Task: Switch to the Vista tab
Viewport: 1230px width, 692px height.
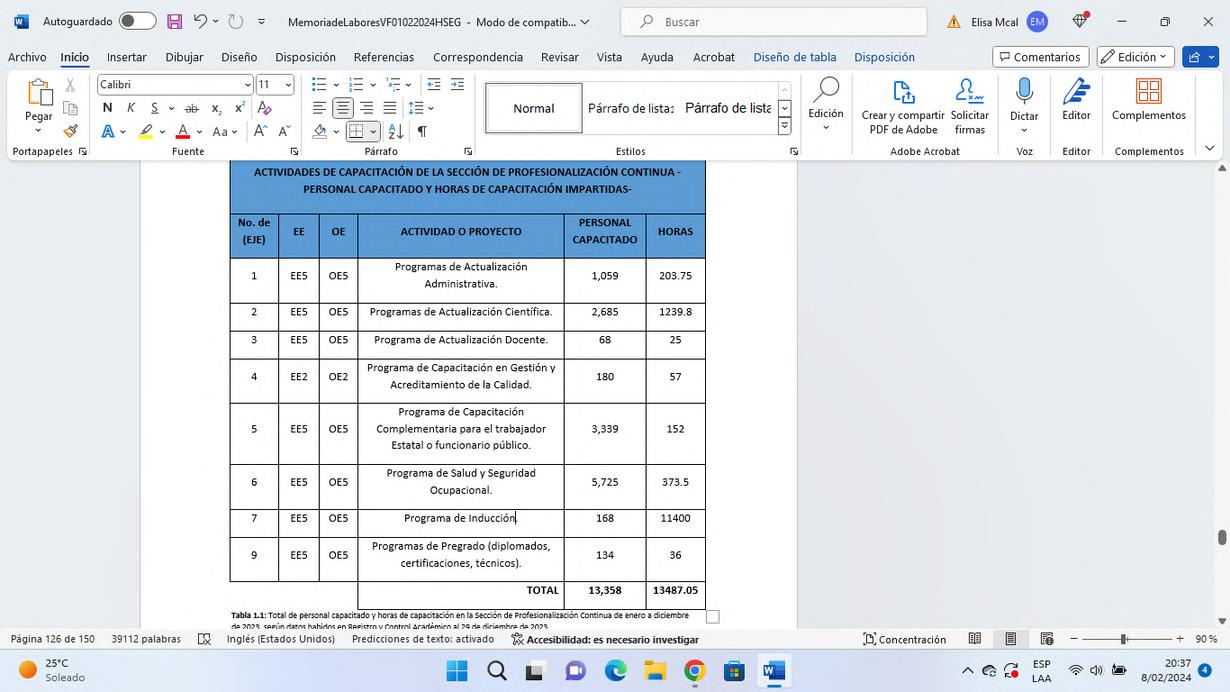Action: (x=609, y=57)
